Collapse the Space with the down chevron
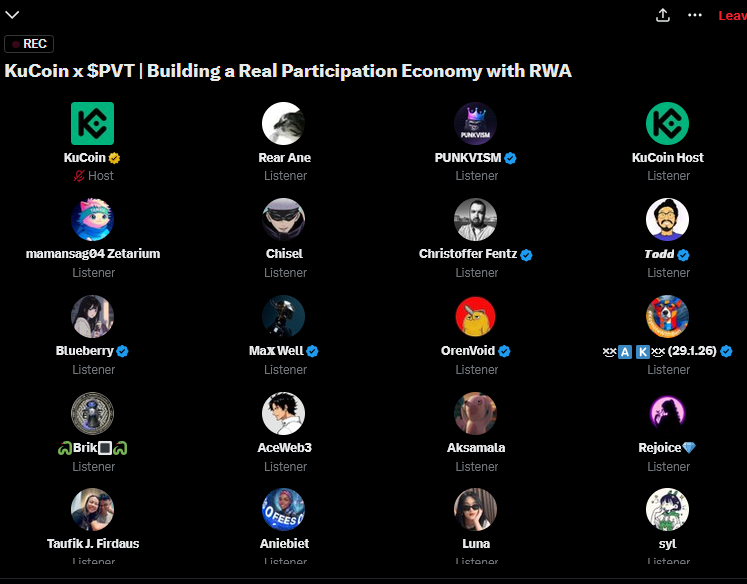Screen dimensions: 747x584 click(12, 15)
